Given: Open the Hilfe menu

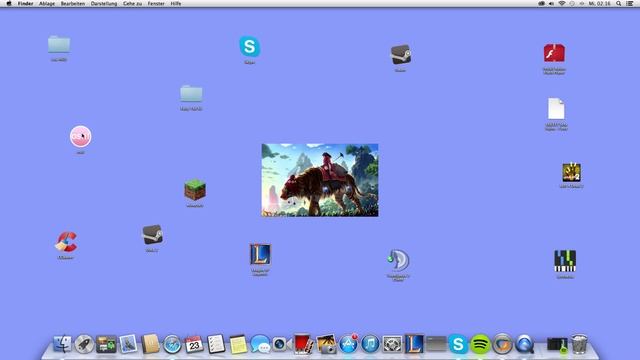Looking at the screenshot, I should pos(176,3).
